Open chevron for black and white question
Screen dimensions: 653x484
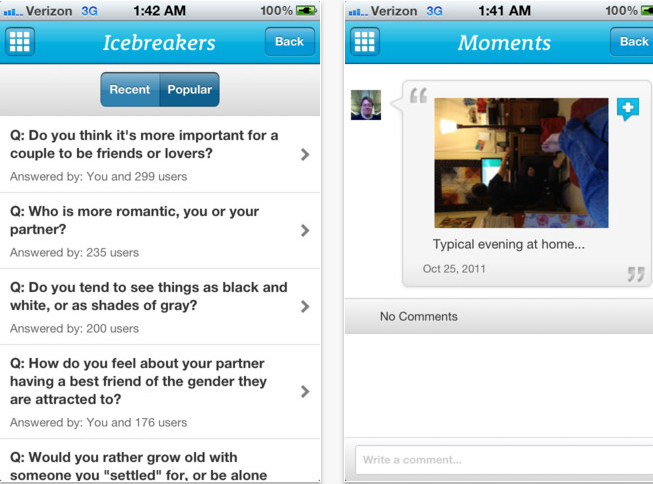[x=305, y=307]
